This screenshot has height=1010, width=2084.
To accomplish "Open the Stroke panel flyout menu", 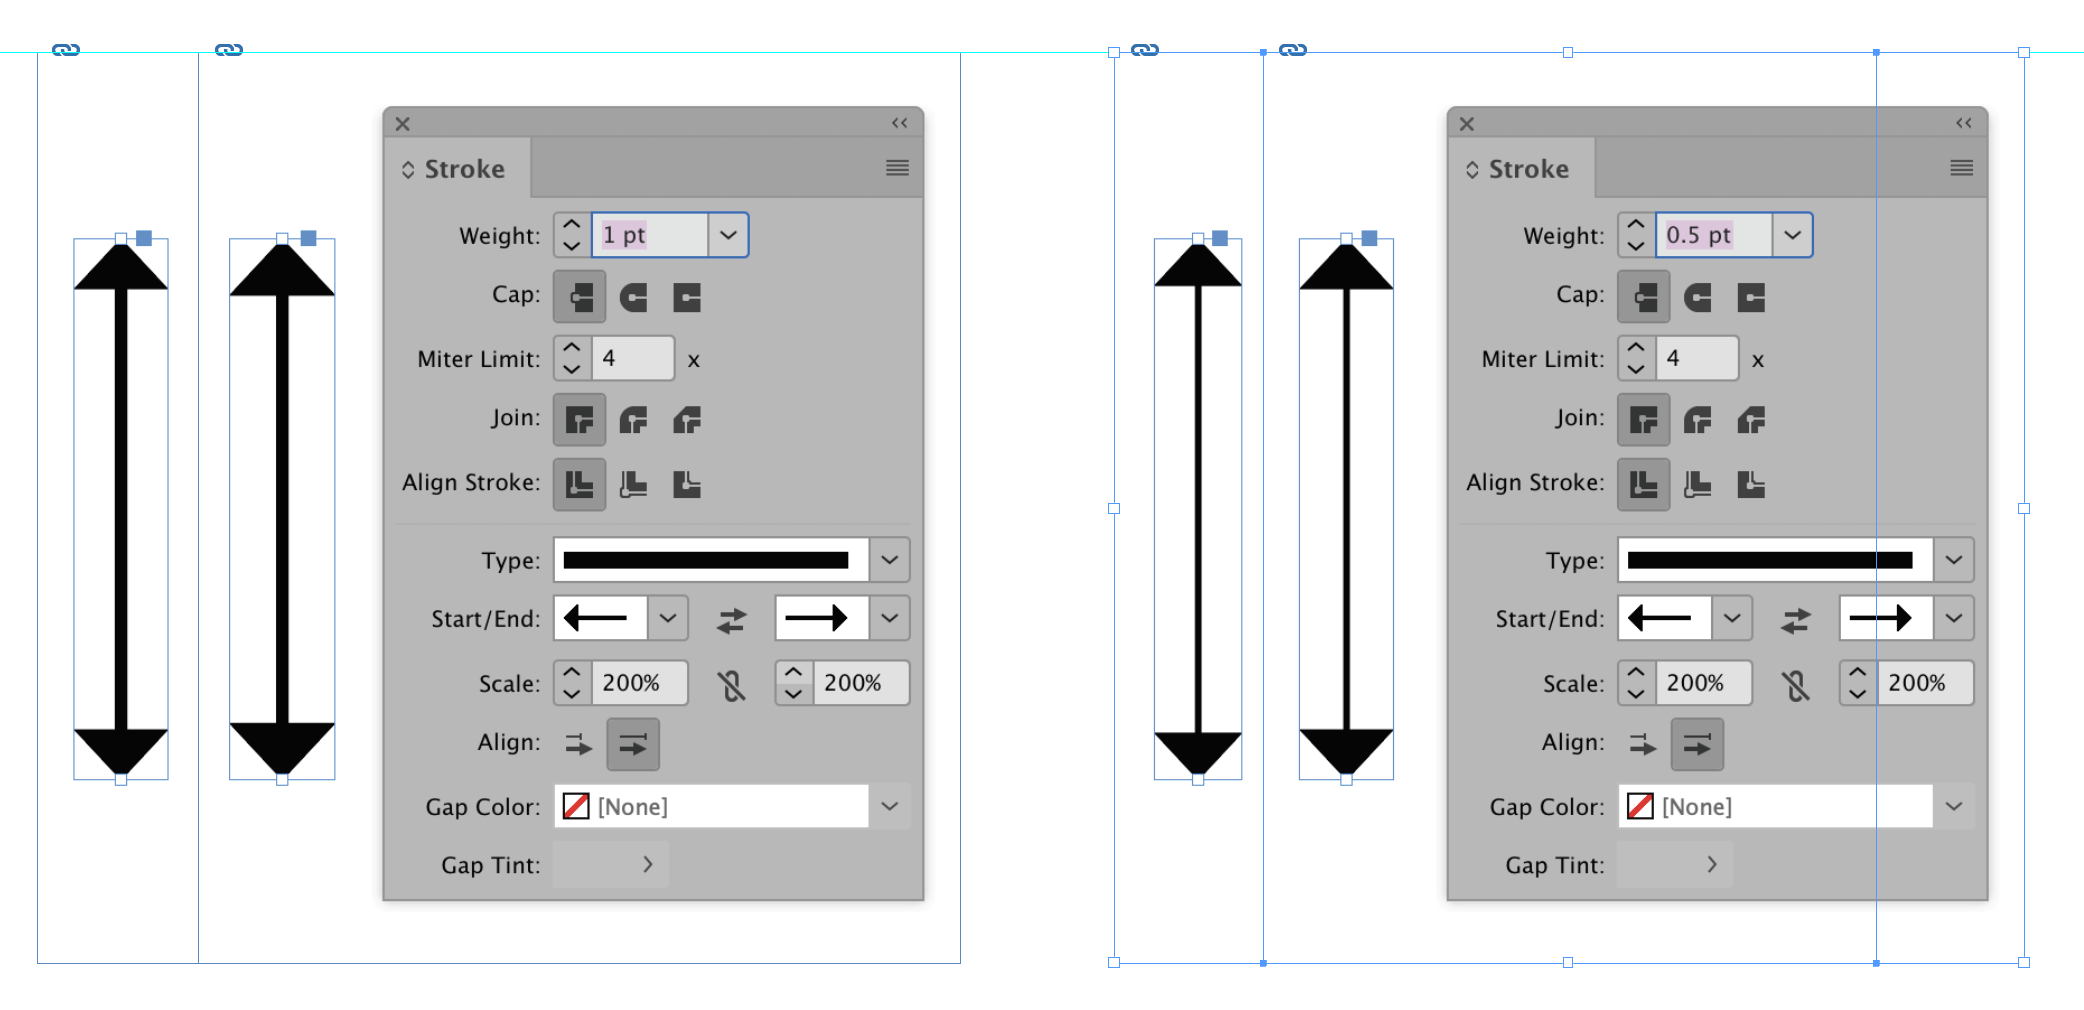I will [896, 168].
